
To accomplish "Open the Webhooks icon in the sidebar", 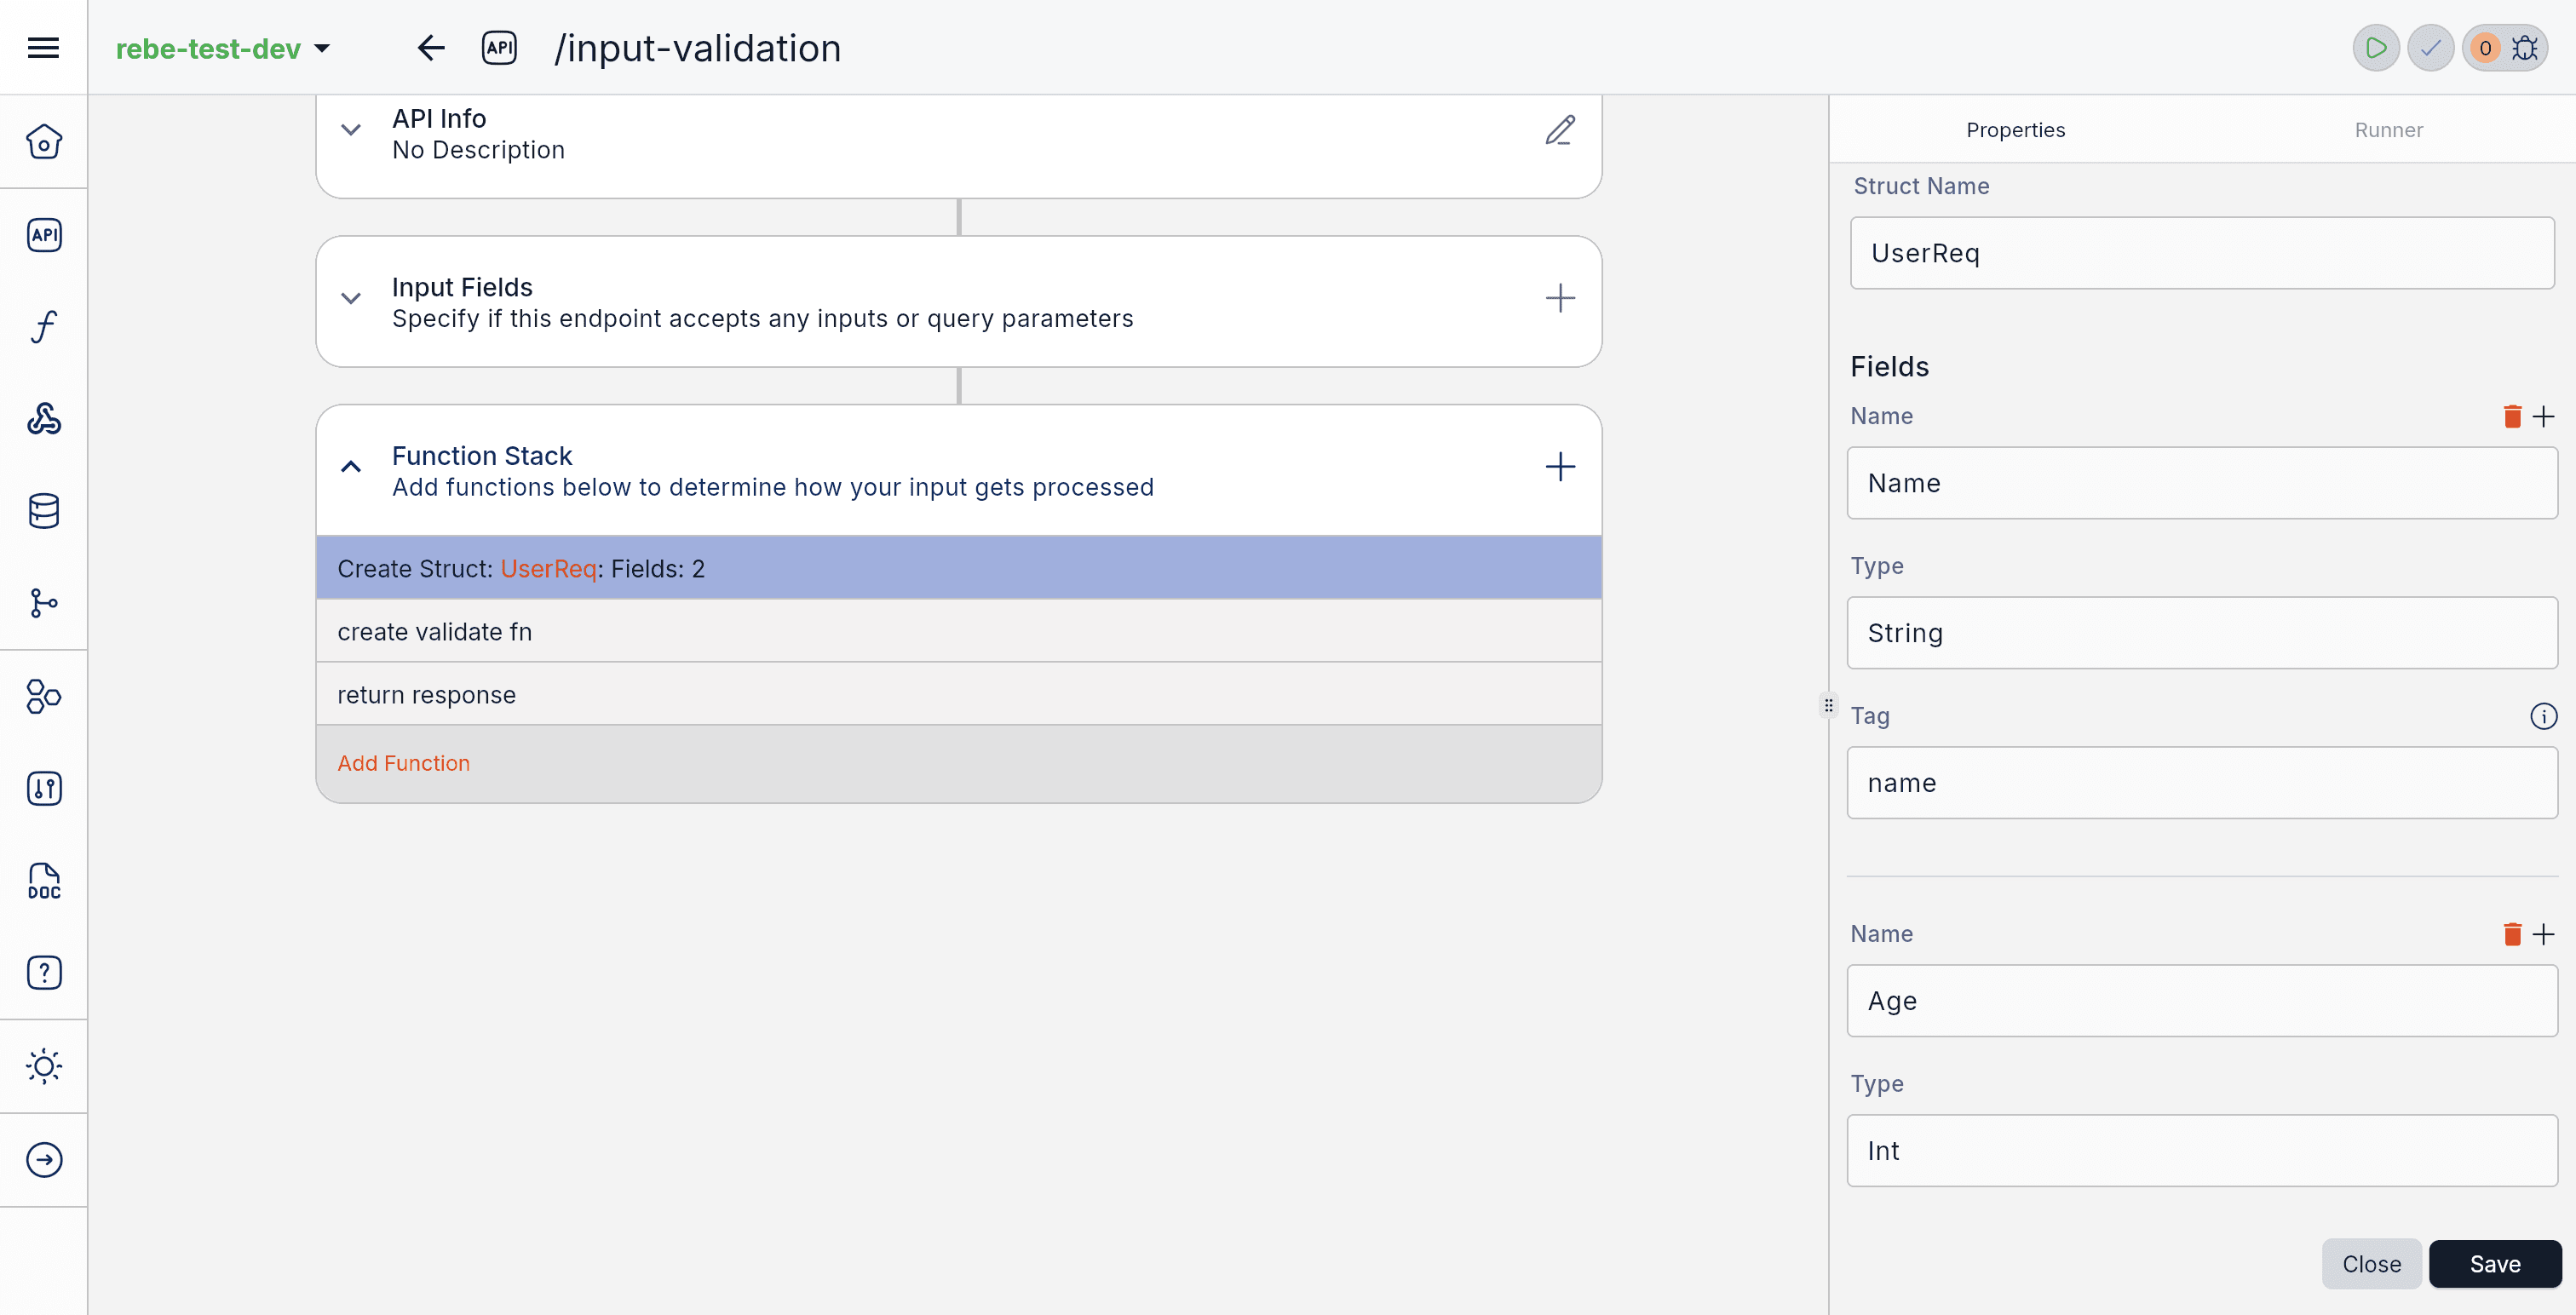I will coord(44,418).
